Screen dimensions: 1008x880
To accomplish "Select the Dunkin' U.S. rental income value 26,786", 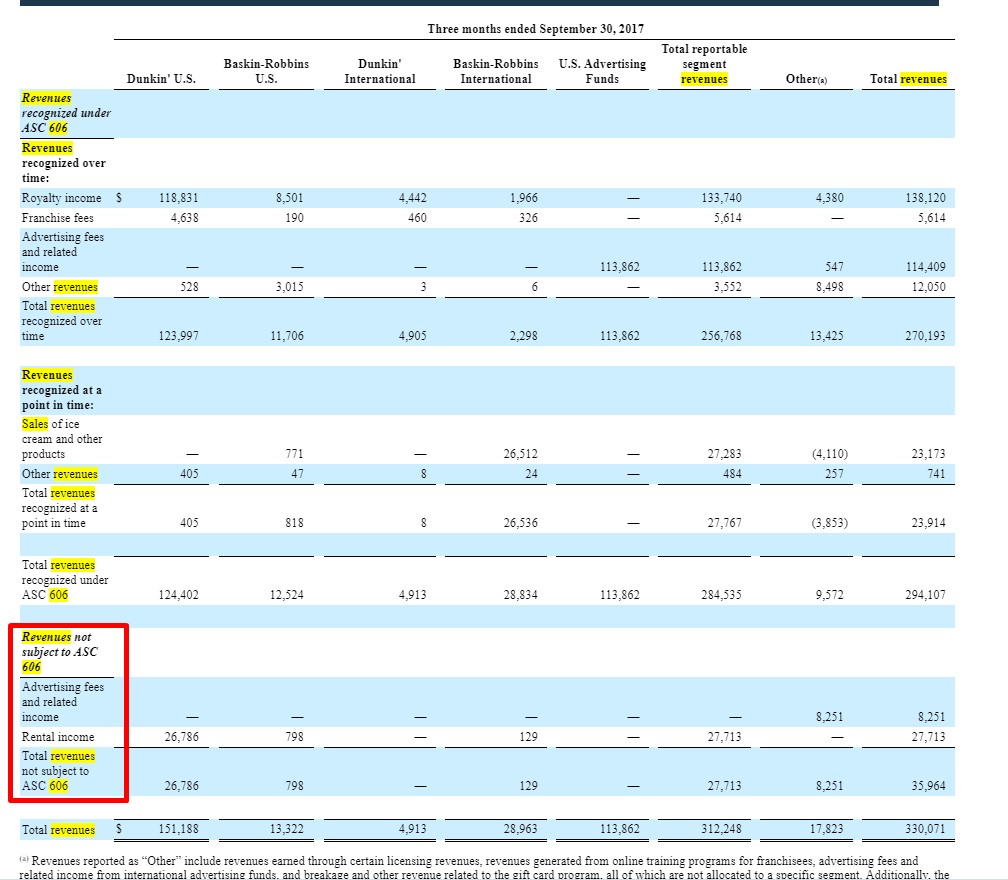I will pyautogui.click(x=181, y=737).
